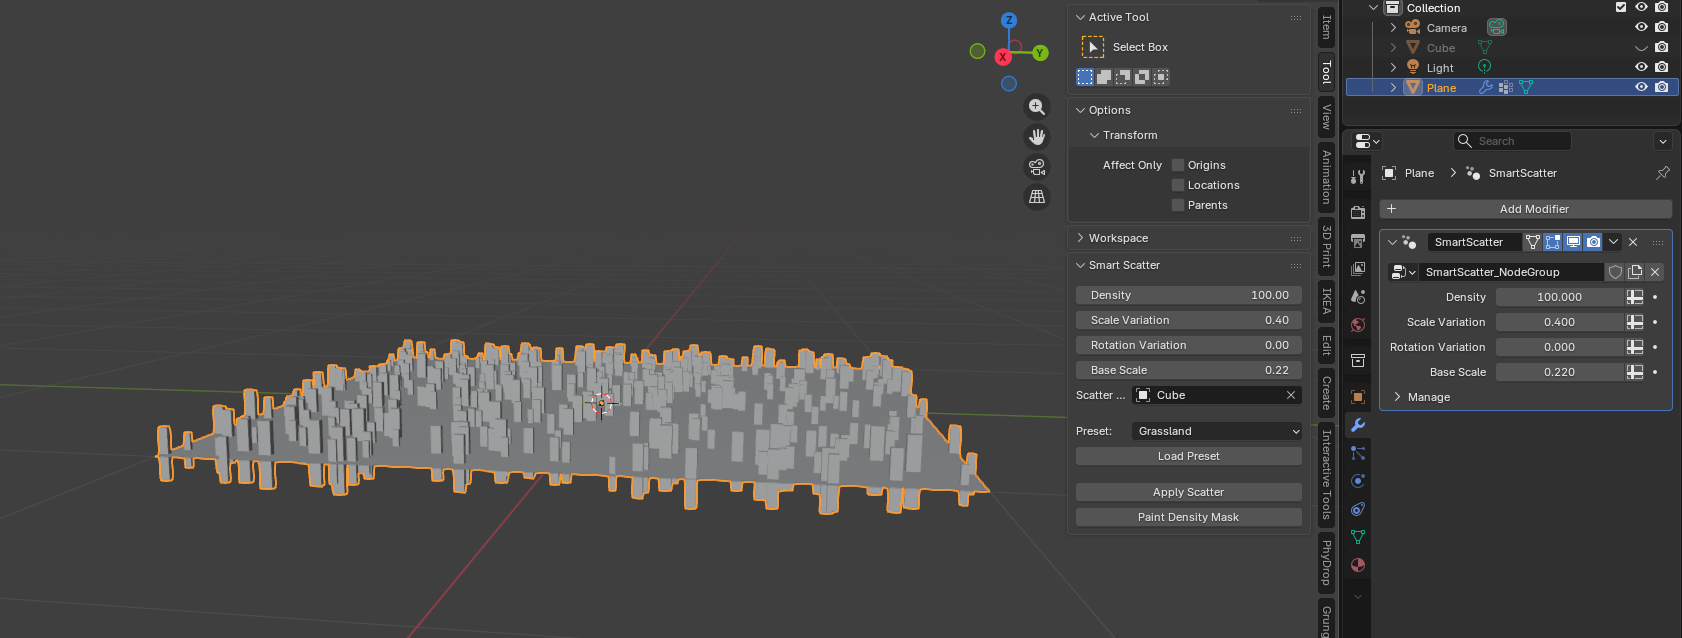Collapse the Active Tool panel
1682x638 pixels.
click(x=1080, y=17)
